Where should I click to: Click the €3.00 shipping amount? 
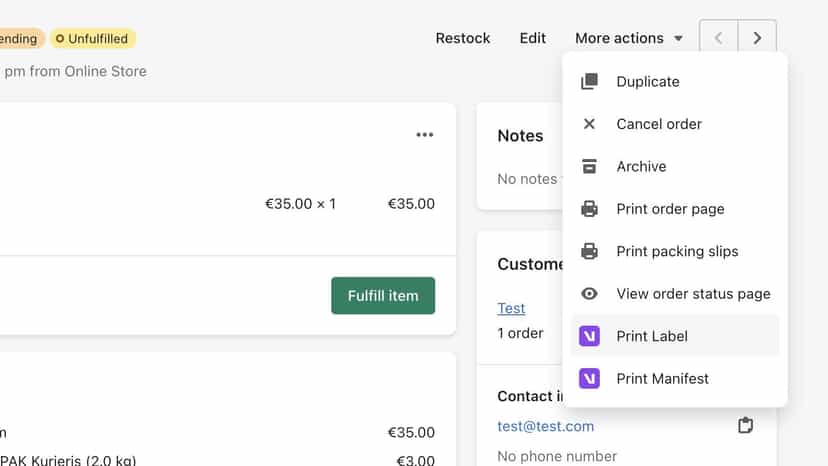[416, 460]
